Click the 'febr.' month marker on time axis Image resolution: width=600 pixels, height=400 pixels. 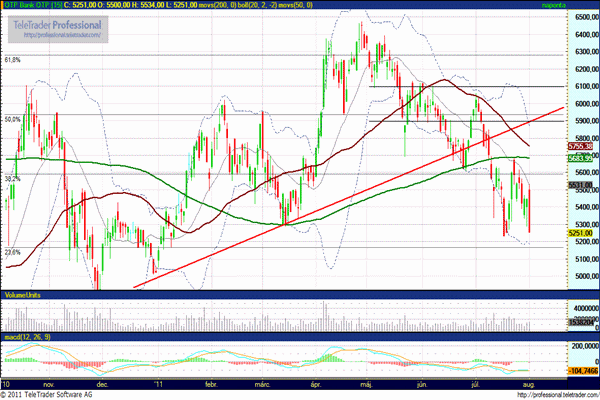(211, 383)
